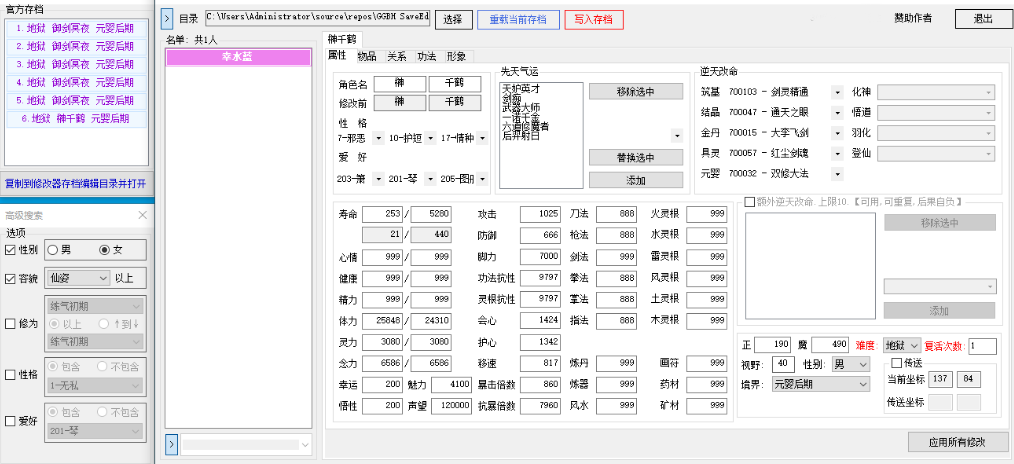Expand the 具灵 红尘剑魄 dropdown arrow
1014x464 pixels.
pos(838,153)
